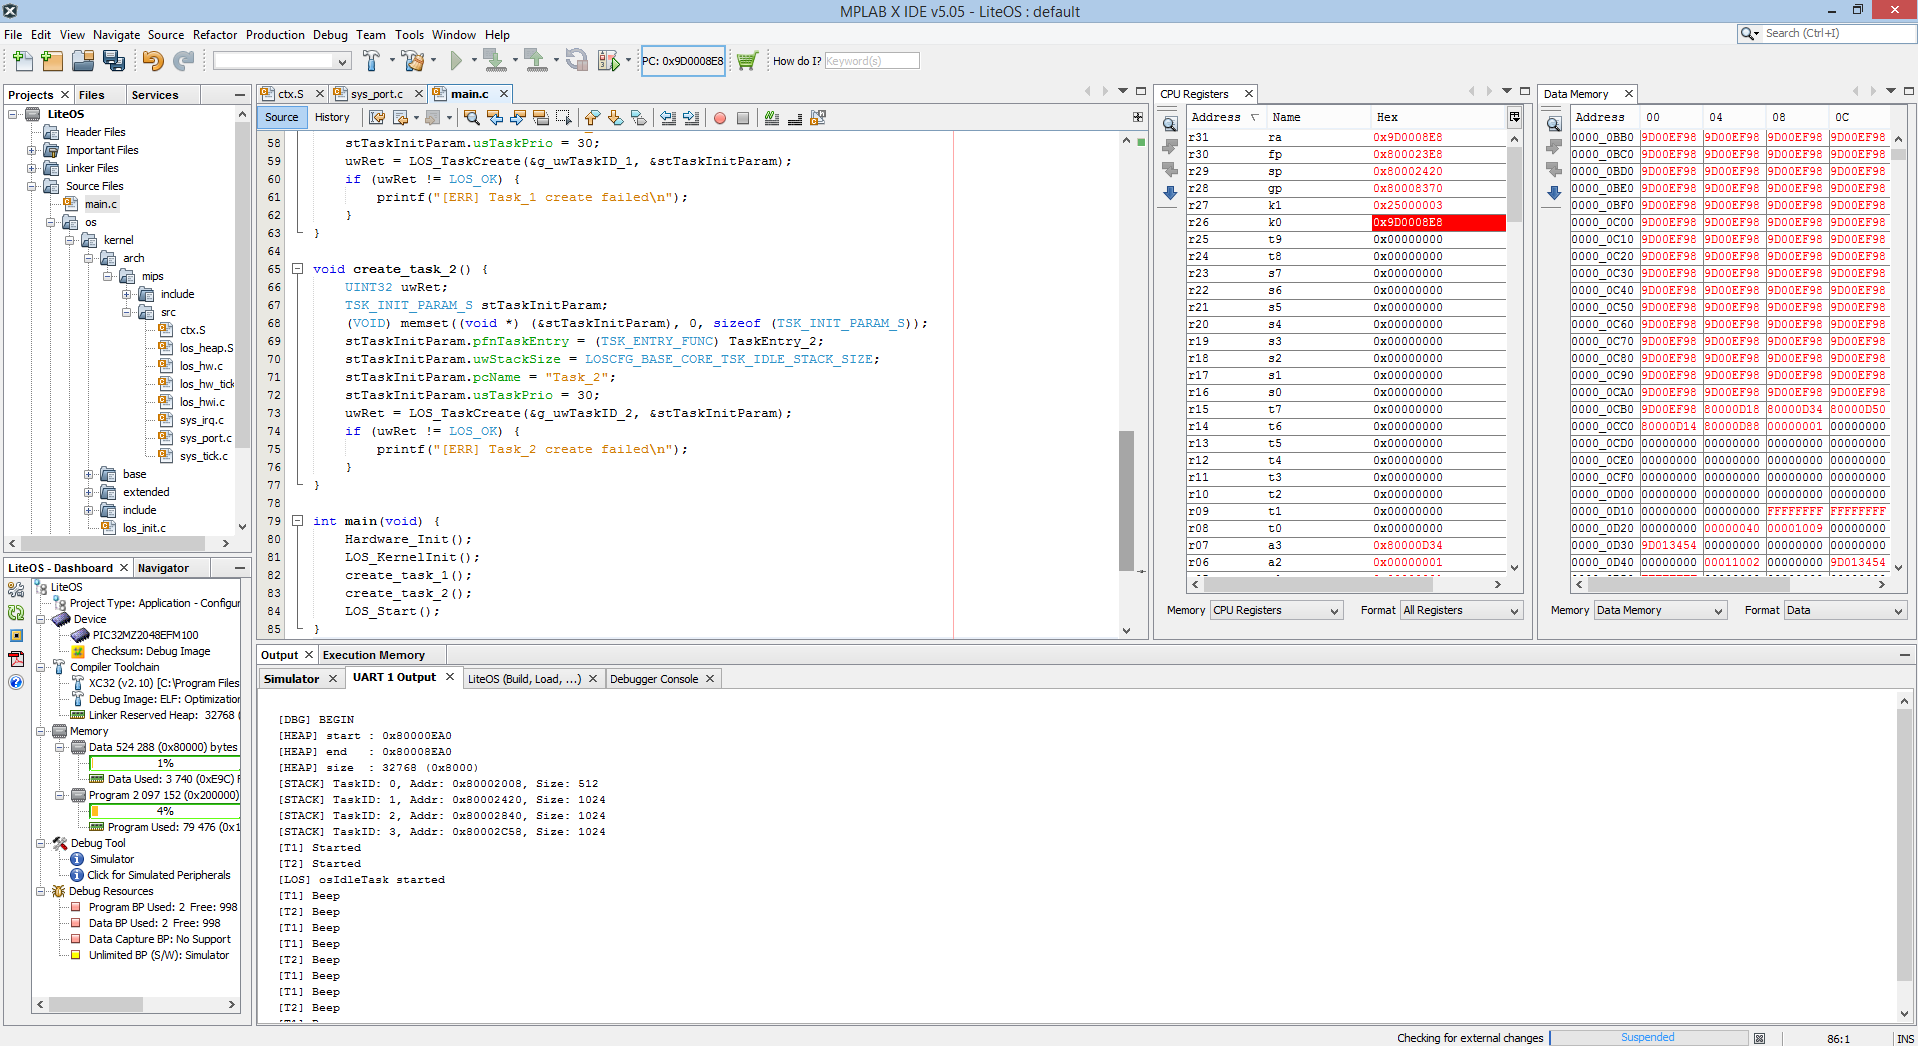
Task: Click the Undo arrow icon
Action: pyautogui.click(x=152, y=61)
